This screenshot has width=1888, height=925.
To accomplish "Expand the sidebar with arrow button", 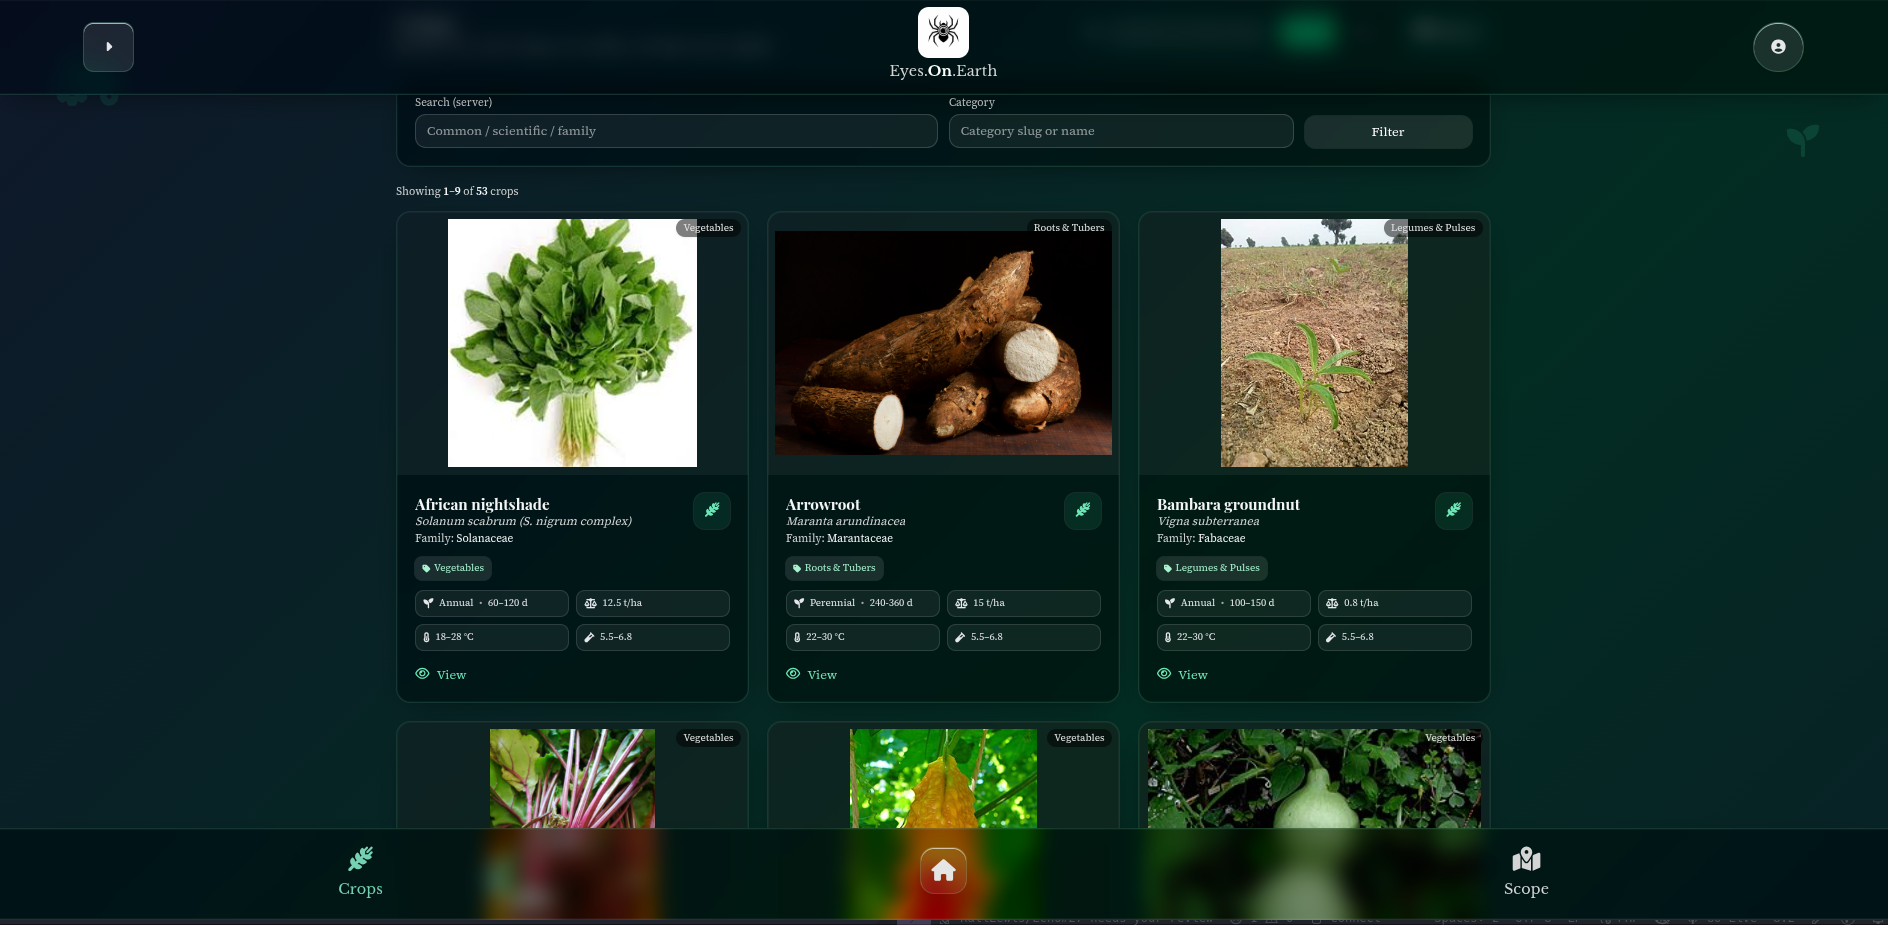I will coord(108,47).
